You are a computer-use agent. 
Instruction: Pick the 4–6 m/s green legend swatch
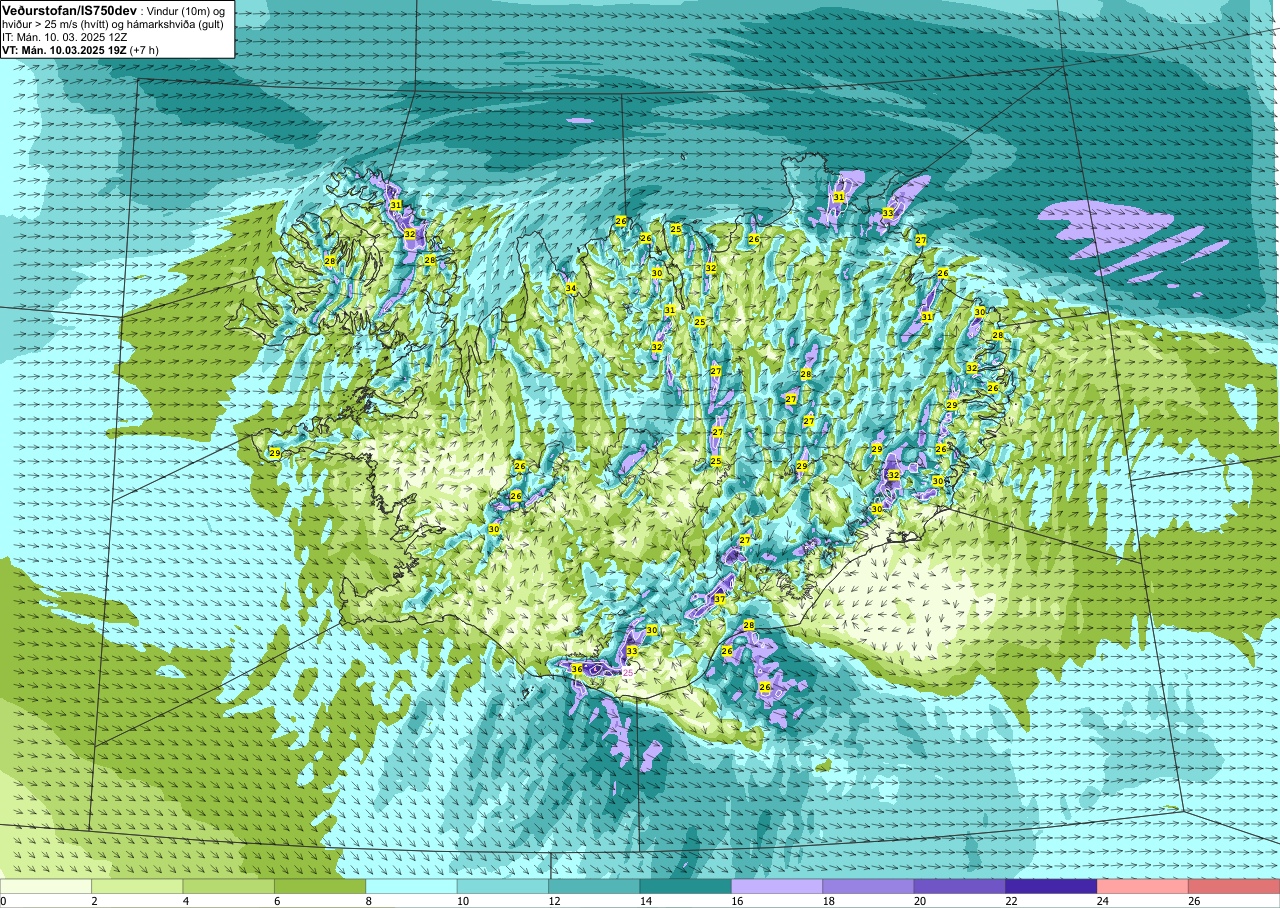tap(229, 886)
